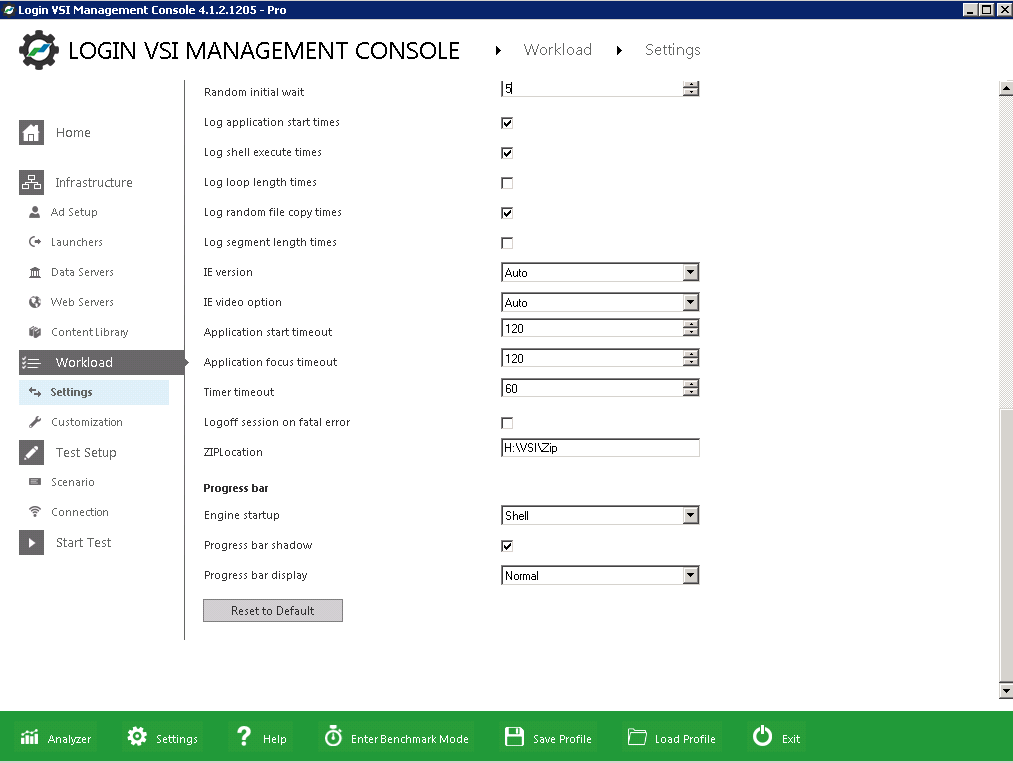The width and height of the screenshot is (1013, 763).
Task: Open Test Setup section
Action: click(86, 452)
